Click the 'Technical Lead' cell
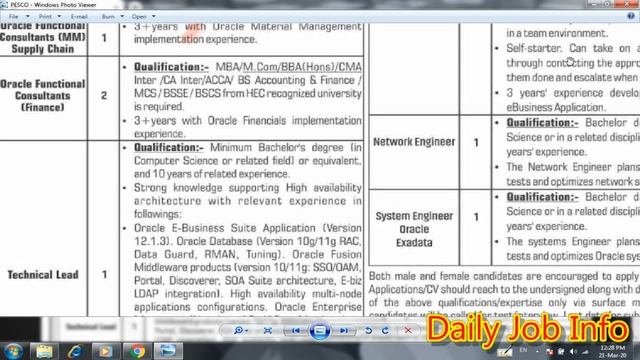Image resolution: width=640 pixels, height=360 pixels. tap(43, 275)
